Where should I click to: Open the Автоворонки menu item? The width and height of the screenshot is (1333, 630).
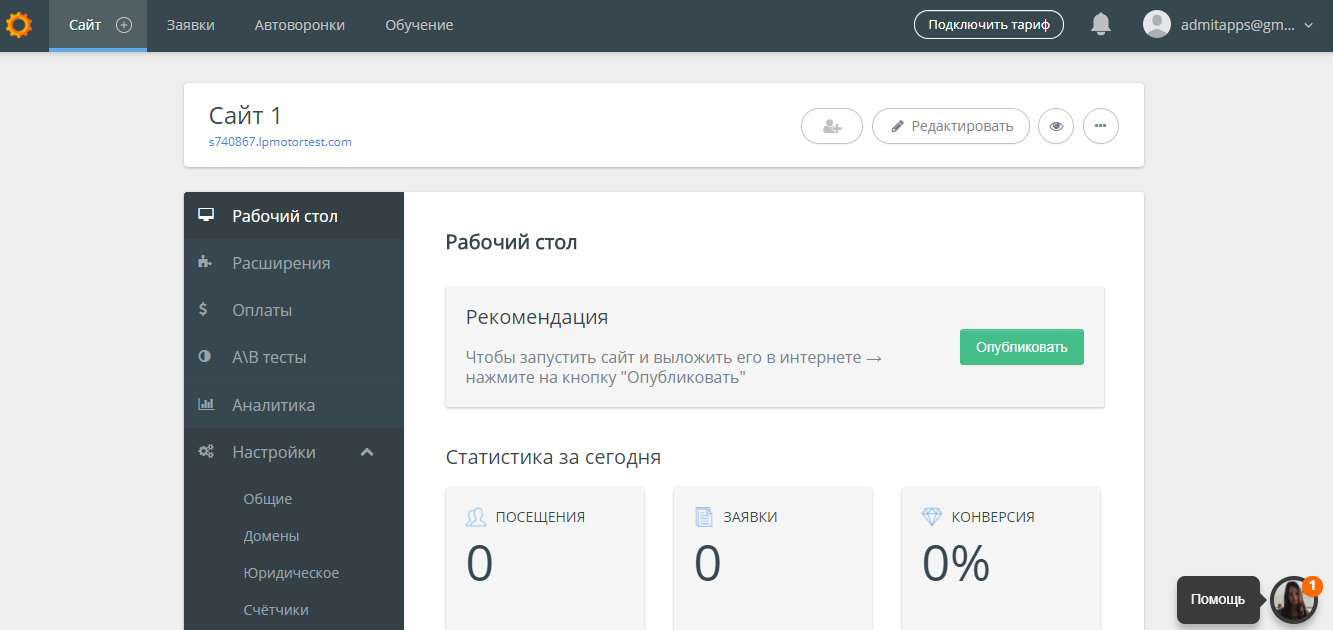(299, 25)
